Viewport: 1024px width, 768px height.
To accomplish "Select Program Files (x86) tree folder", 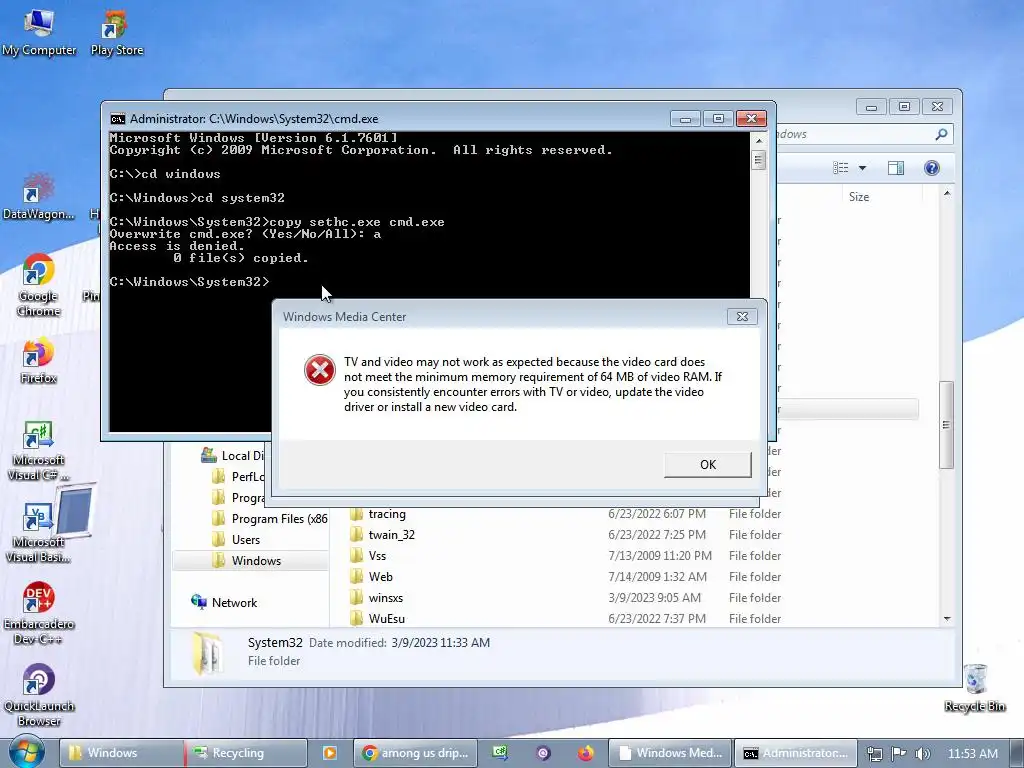I will (x=269, y=519).
